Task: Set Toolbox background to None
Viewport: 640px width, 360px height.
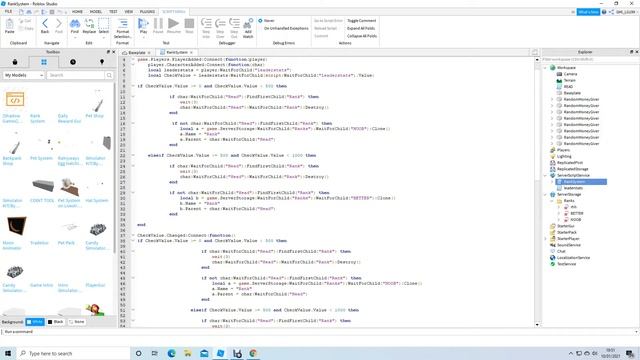Action: pos(76,322)
